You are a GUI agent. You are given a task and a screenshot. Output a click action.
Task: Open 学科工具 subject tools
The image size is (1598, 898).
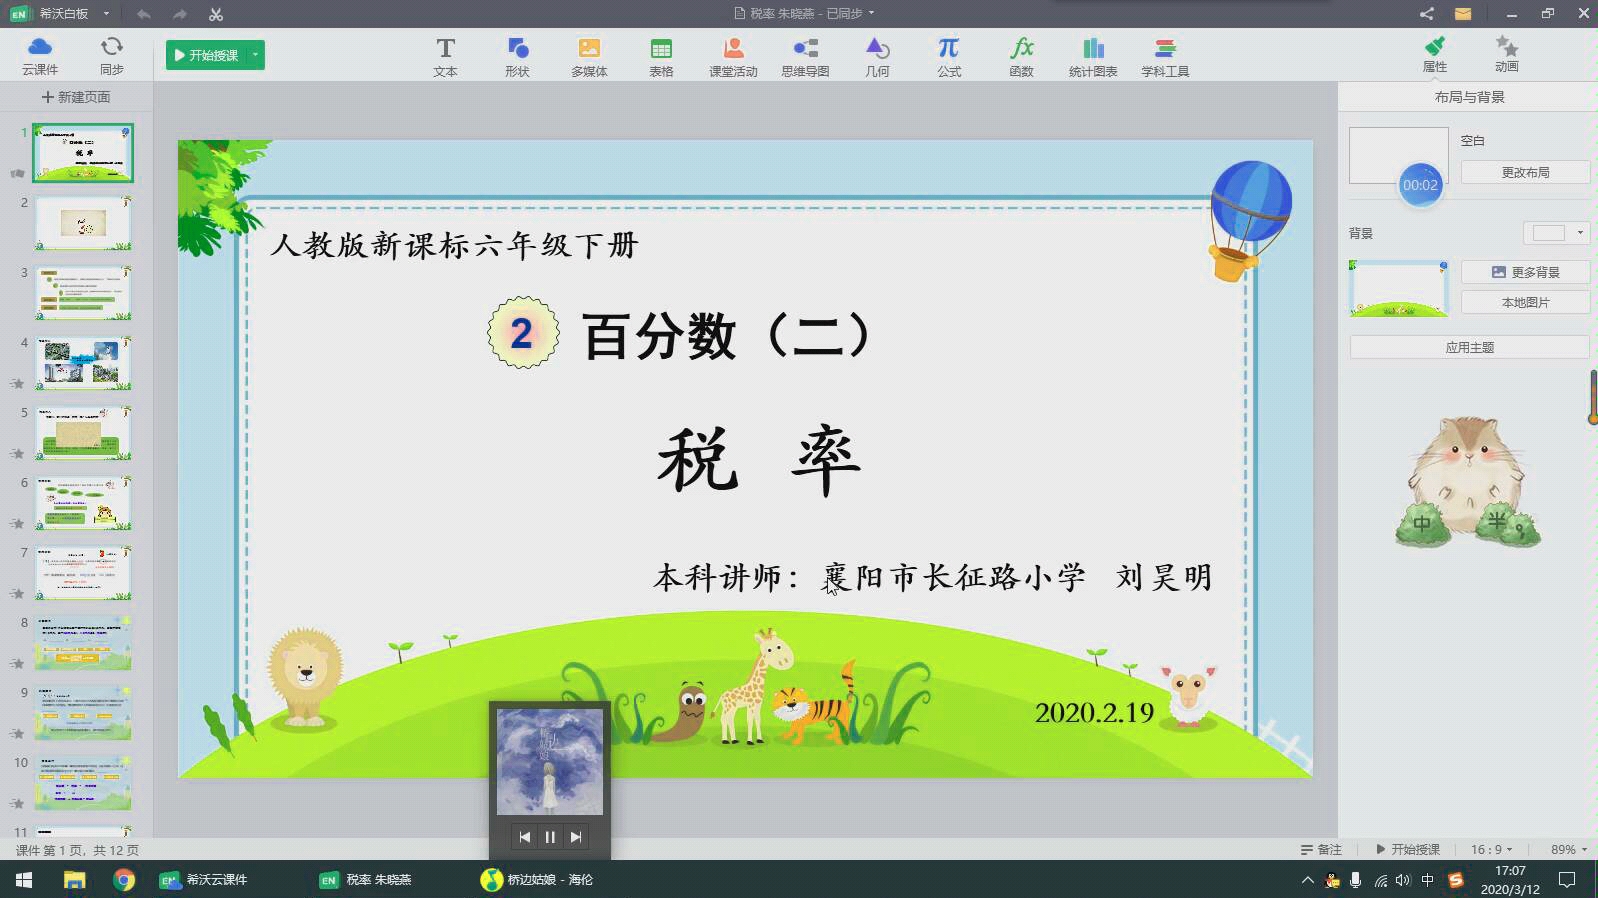pos(1165,57)
